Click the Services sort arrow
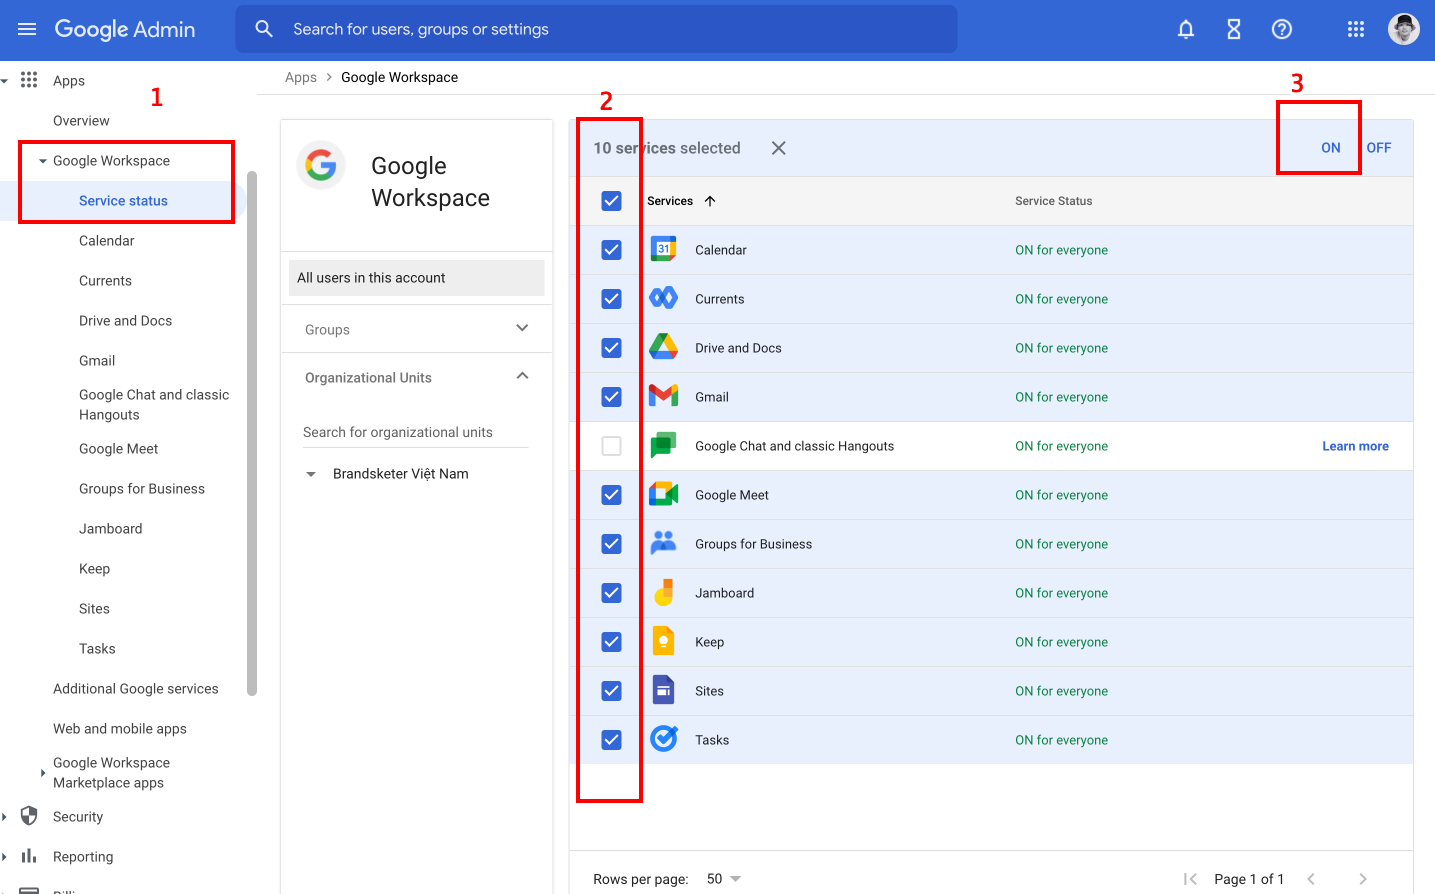 coord(710,201)
